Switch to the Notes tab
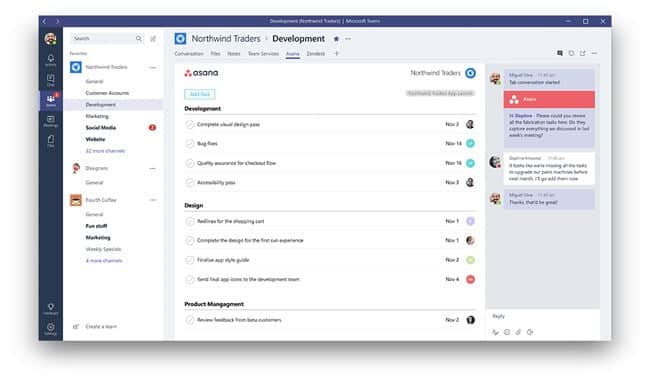The width and height of the screenshot is (650, 380). (x=234, y=53)
